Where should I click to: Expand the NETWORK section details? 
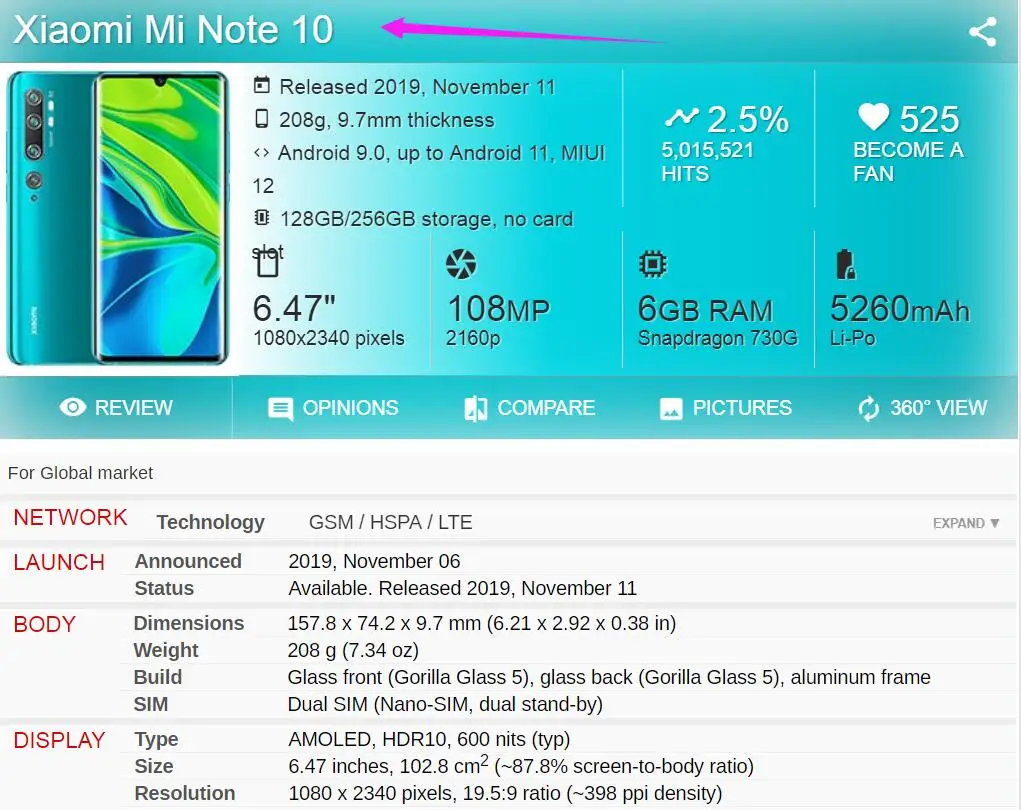(x=966, y=523)
